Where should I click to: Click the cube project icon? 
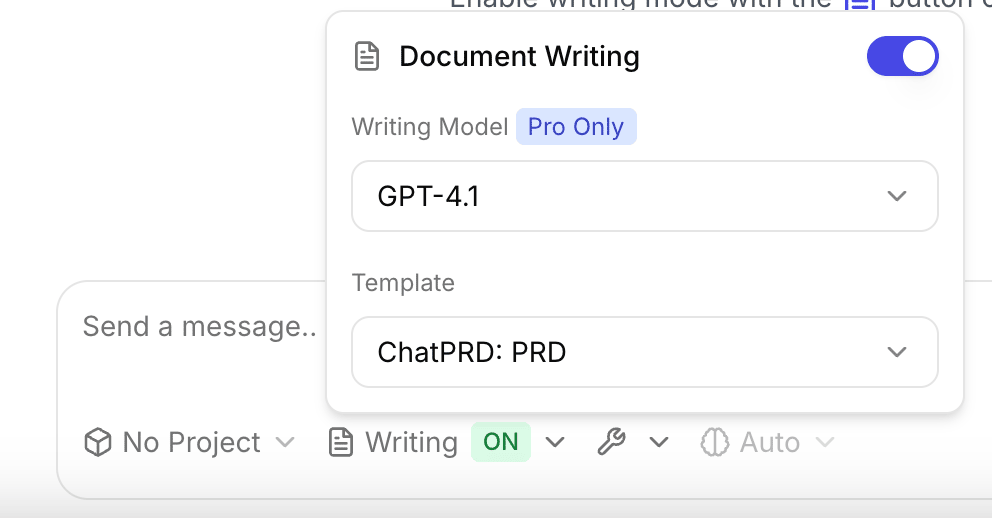[x=98, y=442]
